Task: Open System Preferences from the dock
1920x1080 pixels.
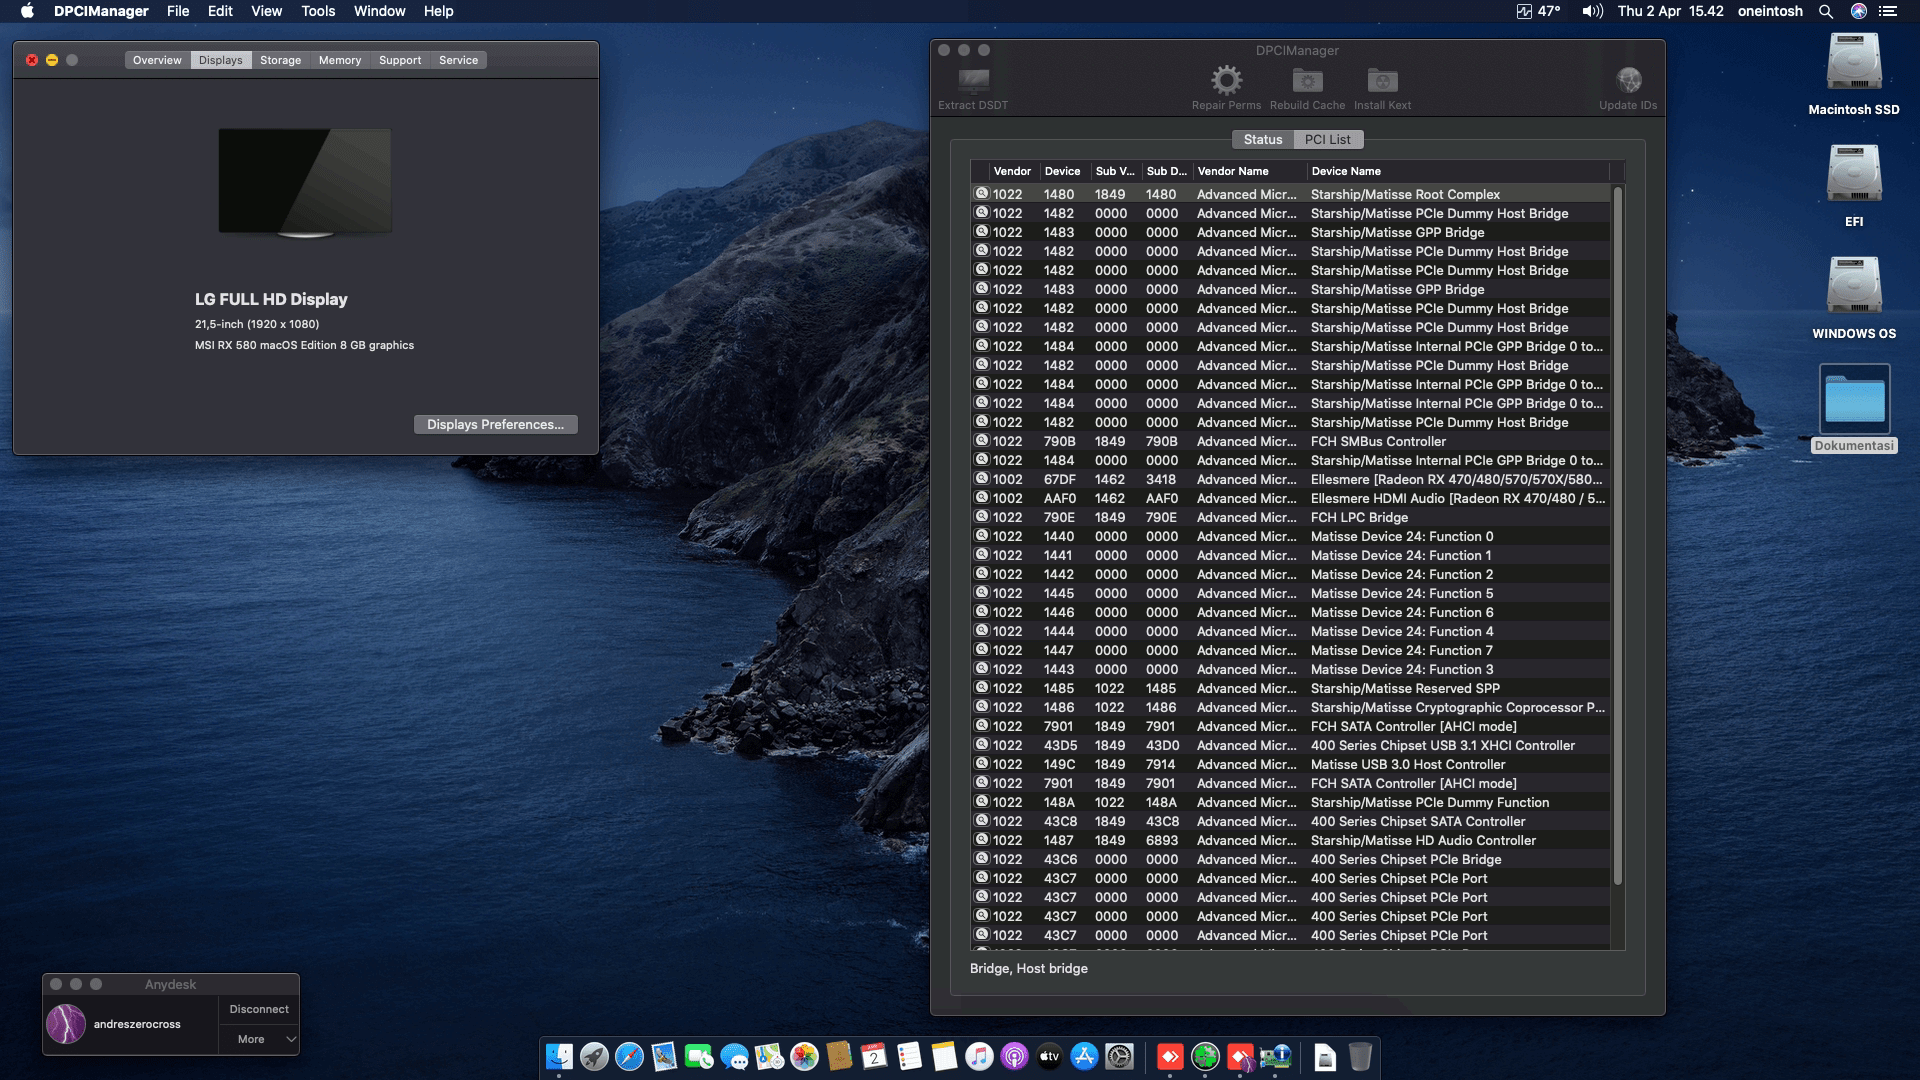Action: (1119, 1056)
